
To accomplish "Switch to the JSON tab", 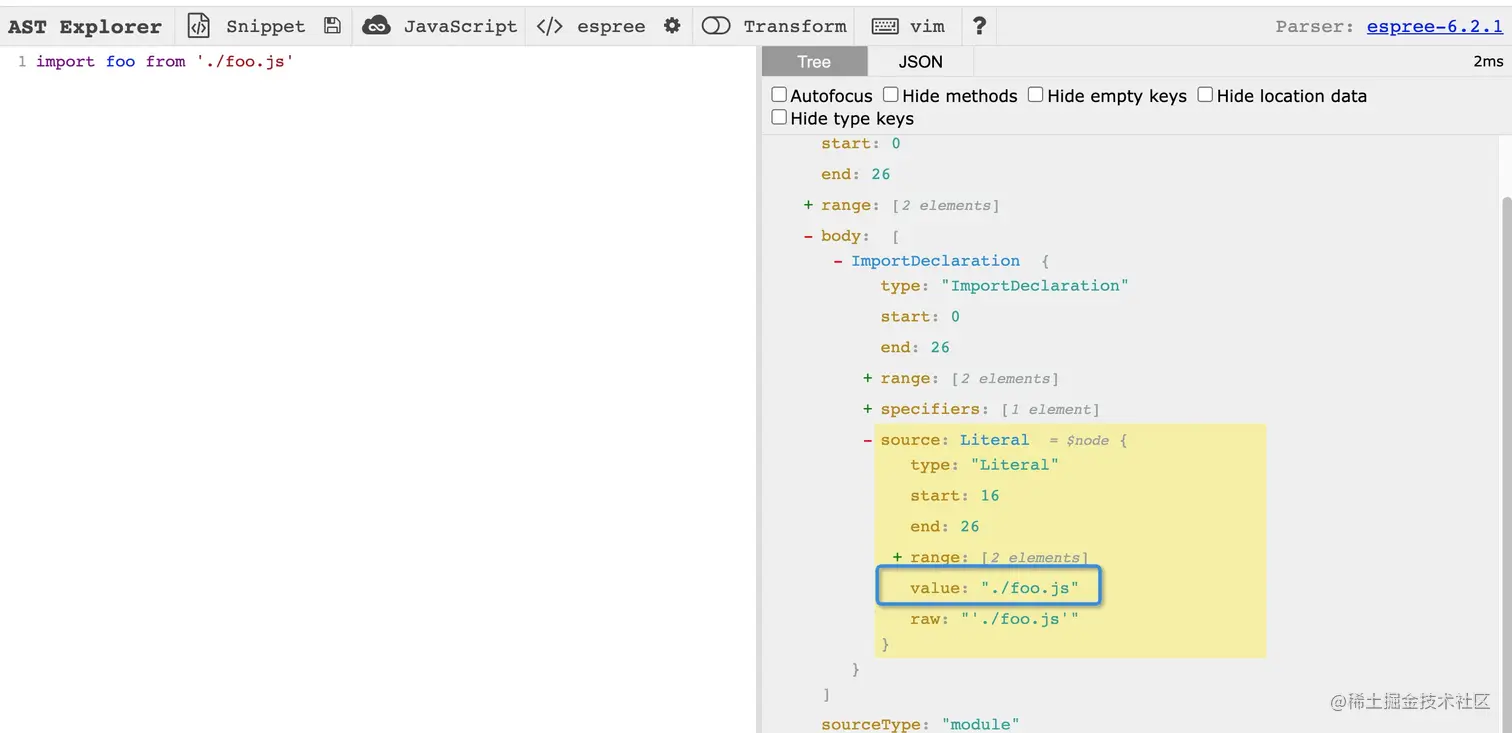I will coord(920,62).
